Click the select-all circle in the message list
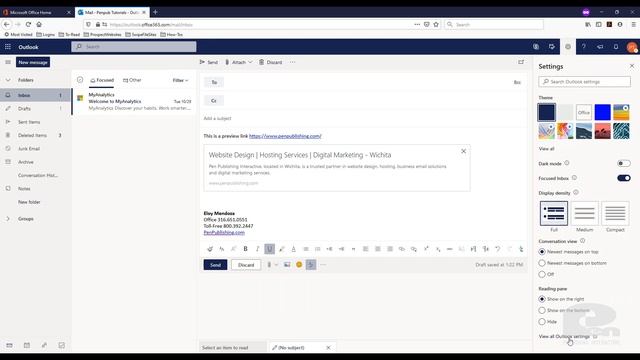 (x=80, y=80)
